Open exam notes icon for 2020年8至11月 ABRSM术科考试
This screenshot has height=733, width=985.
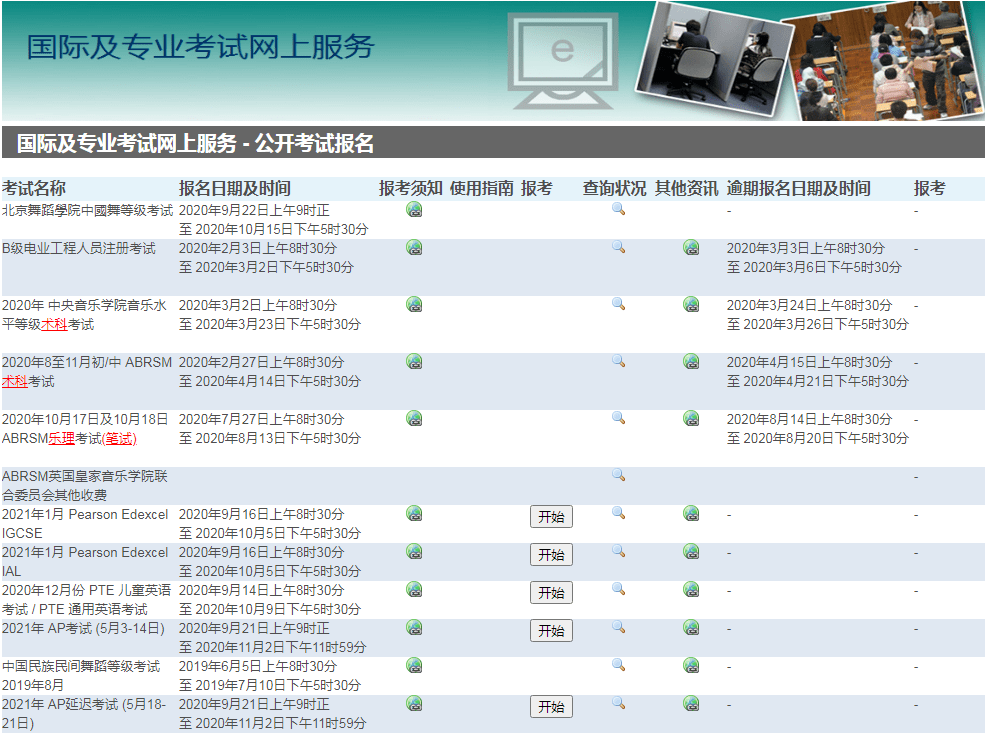tap(414, 362)
